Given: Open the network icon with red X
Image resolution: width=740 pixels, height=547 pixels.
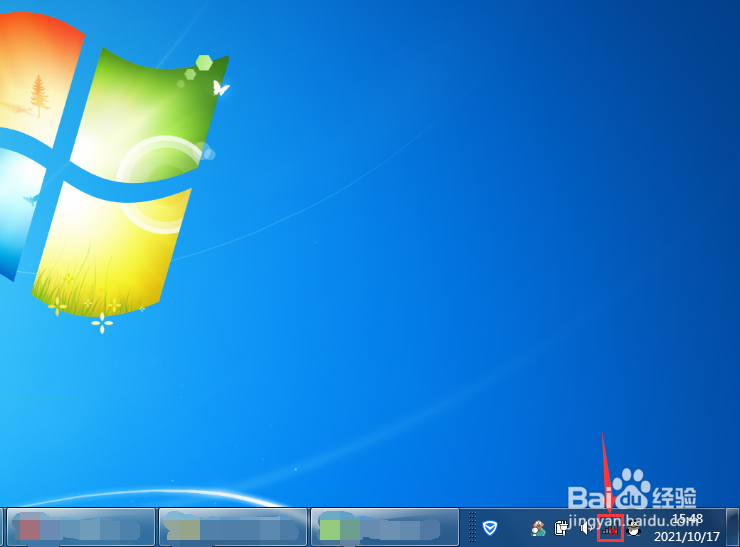Looking at the screenshot, I should tap(610, 529).
